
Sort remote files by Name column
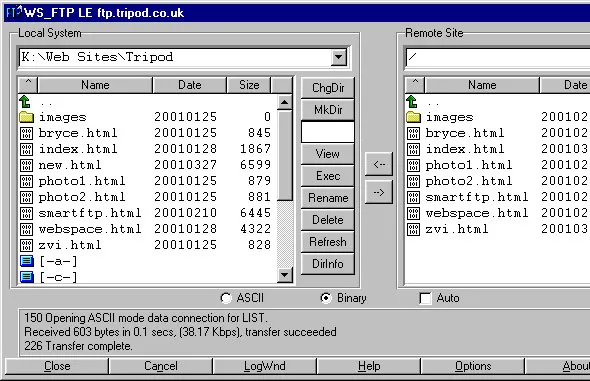click(x=482, y=85)
